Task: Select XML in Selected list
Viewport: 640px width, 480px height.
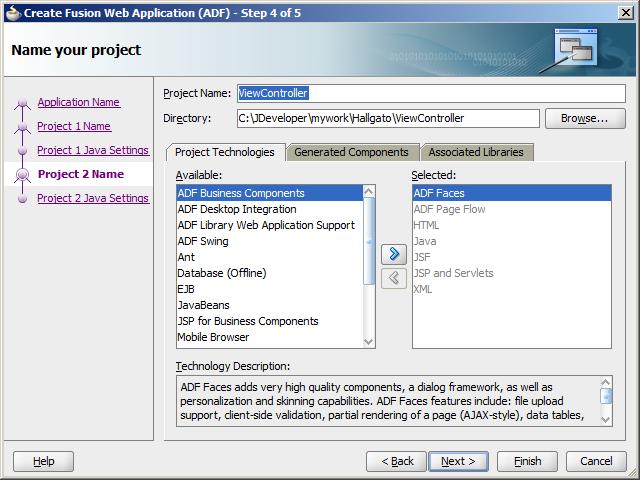Action: (x=512, y=289)
